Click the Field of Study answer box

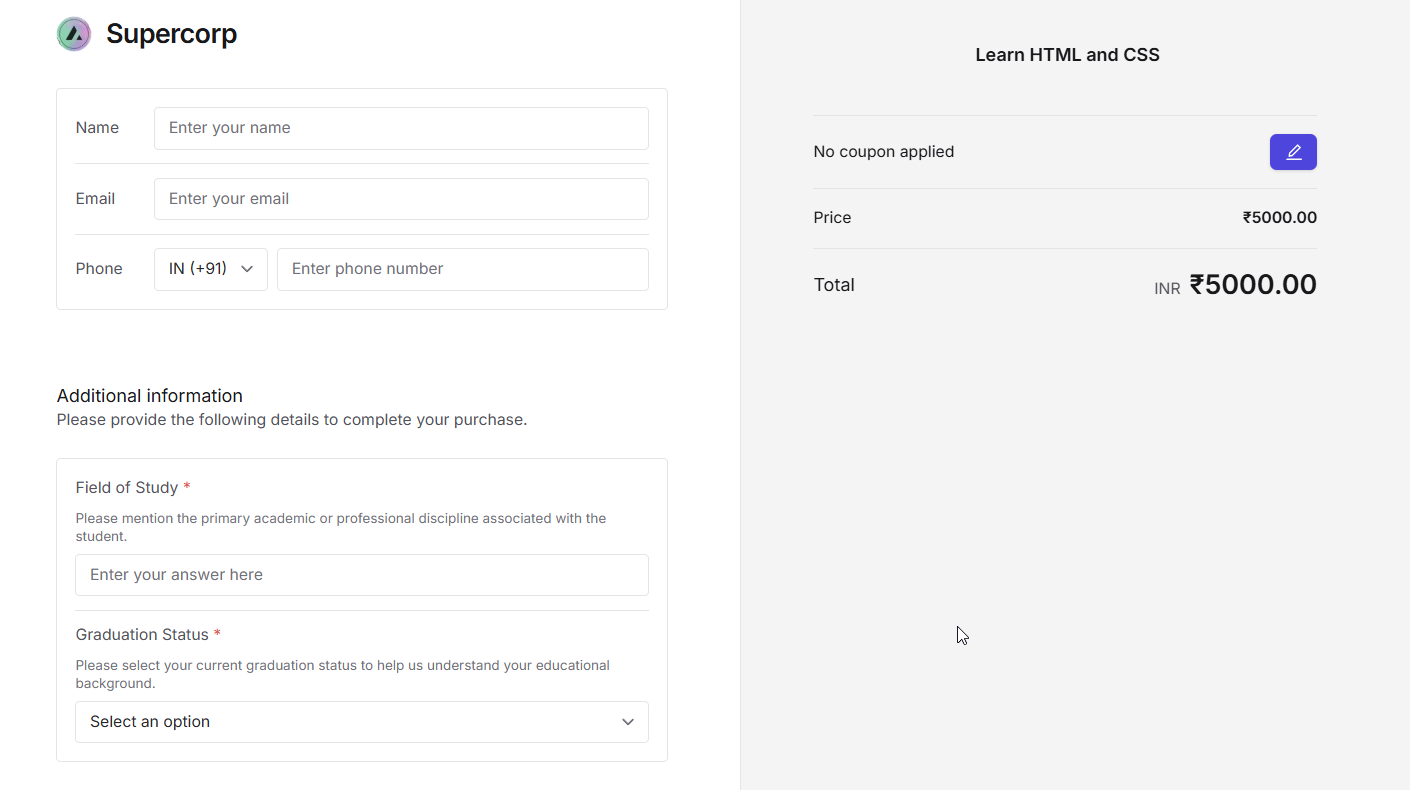[361, 575]
